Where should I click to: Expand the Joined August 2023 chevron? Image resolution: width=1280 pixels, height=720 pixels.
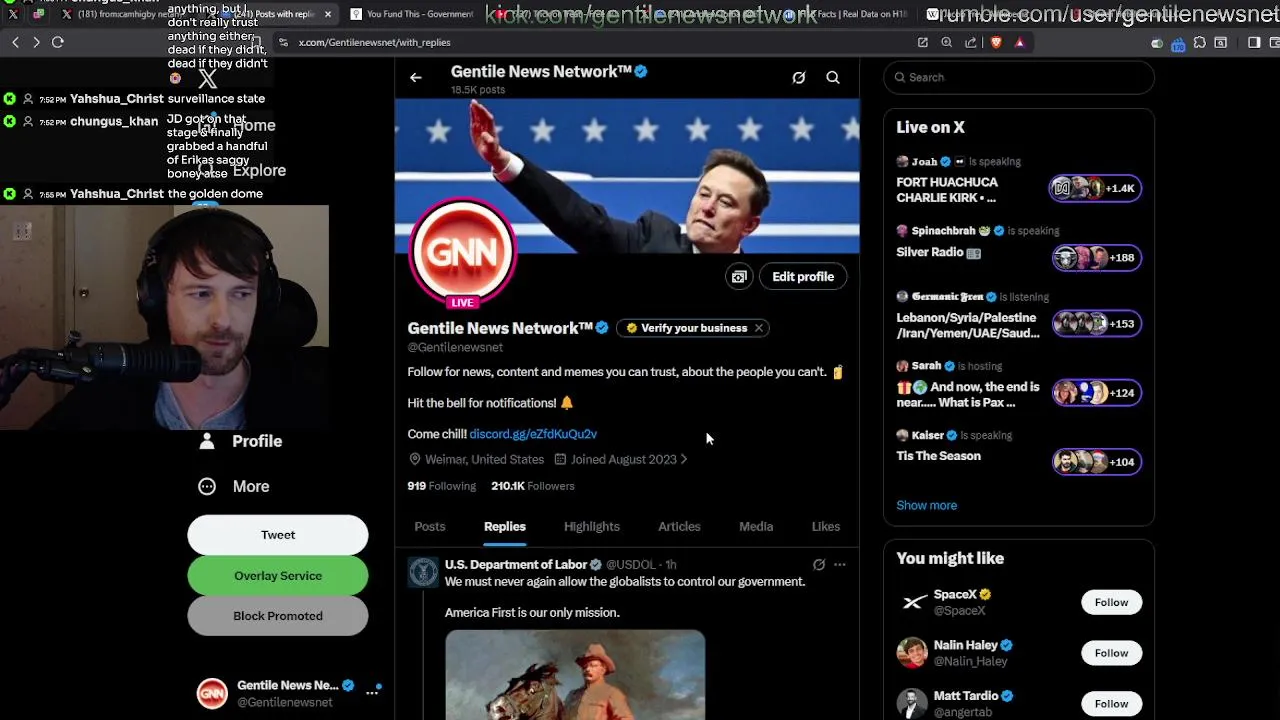click(684, 459)
